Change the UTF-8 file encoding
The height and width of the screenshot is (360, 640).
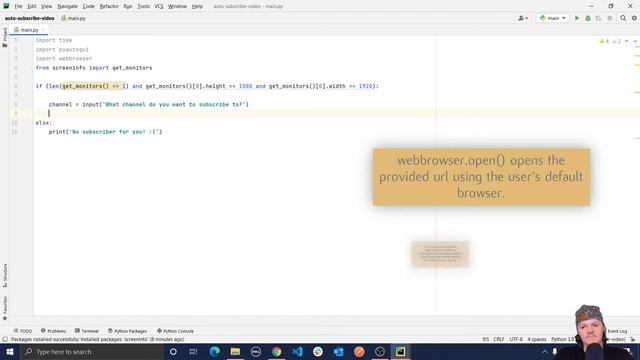tap(516, 340)
